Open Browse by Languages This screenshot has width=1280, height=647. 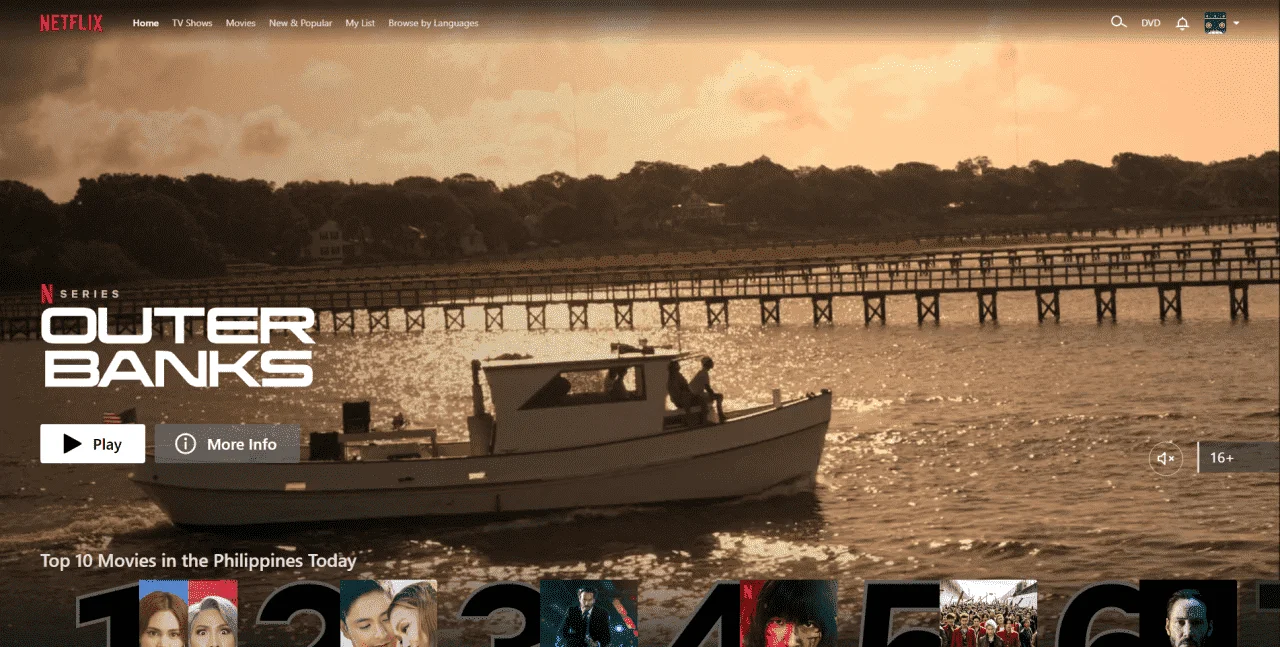click(x=433, y=23)
